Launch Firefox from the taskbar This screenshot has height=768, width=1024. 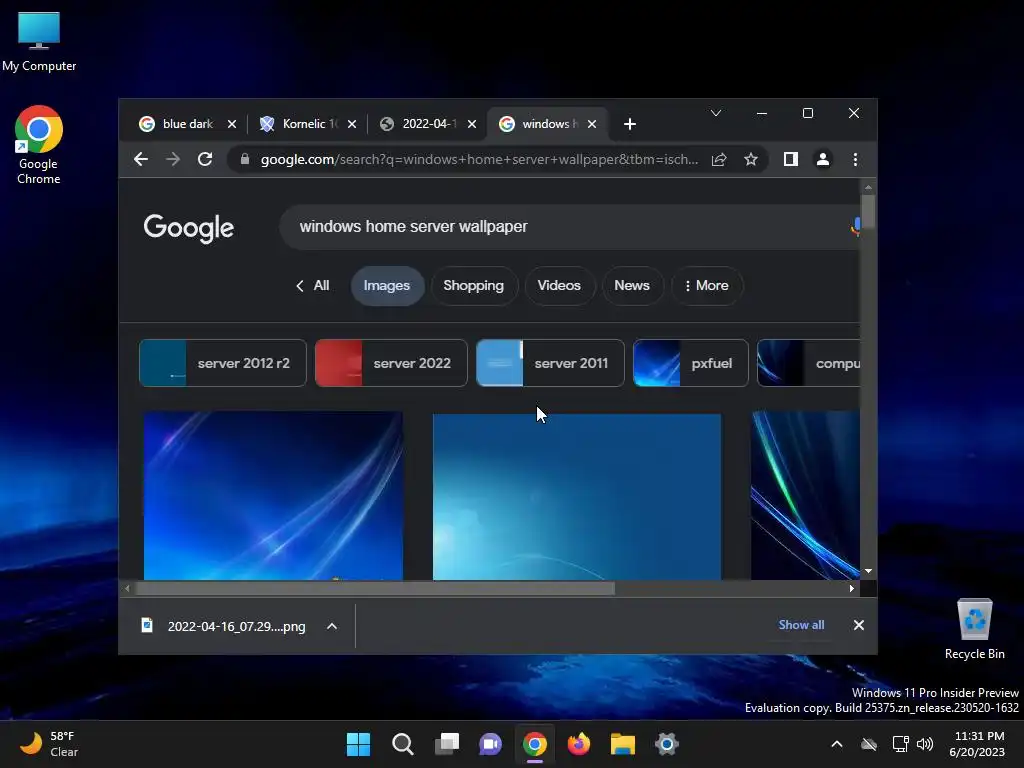coord(579,744)
